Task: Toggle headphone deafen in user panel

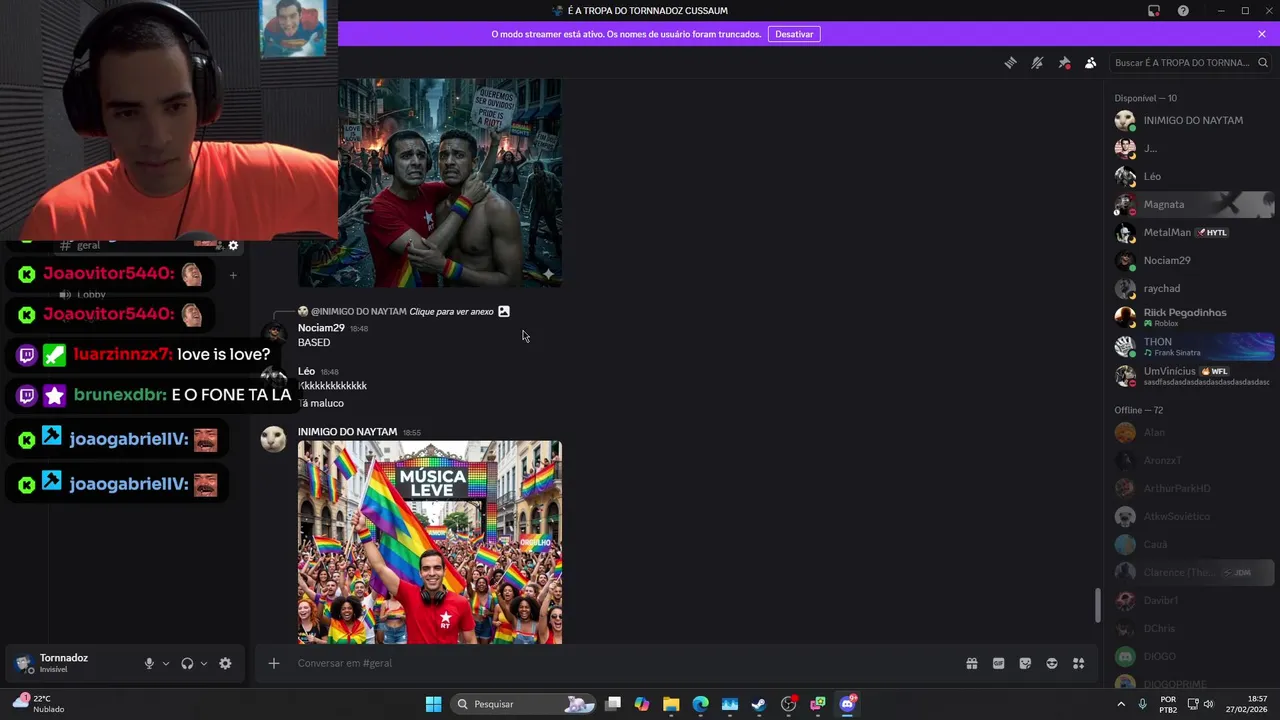Action: click(x=187, y=663)
